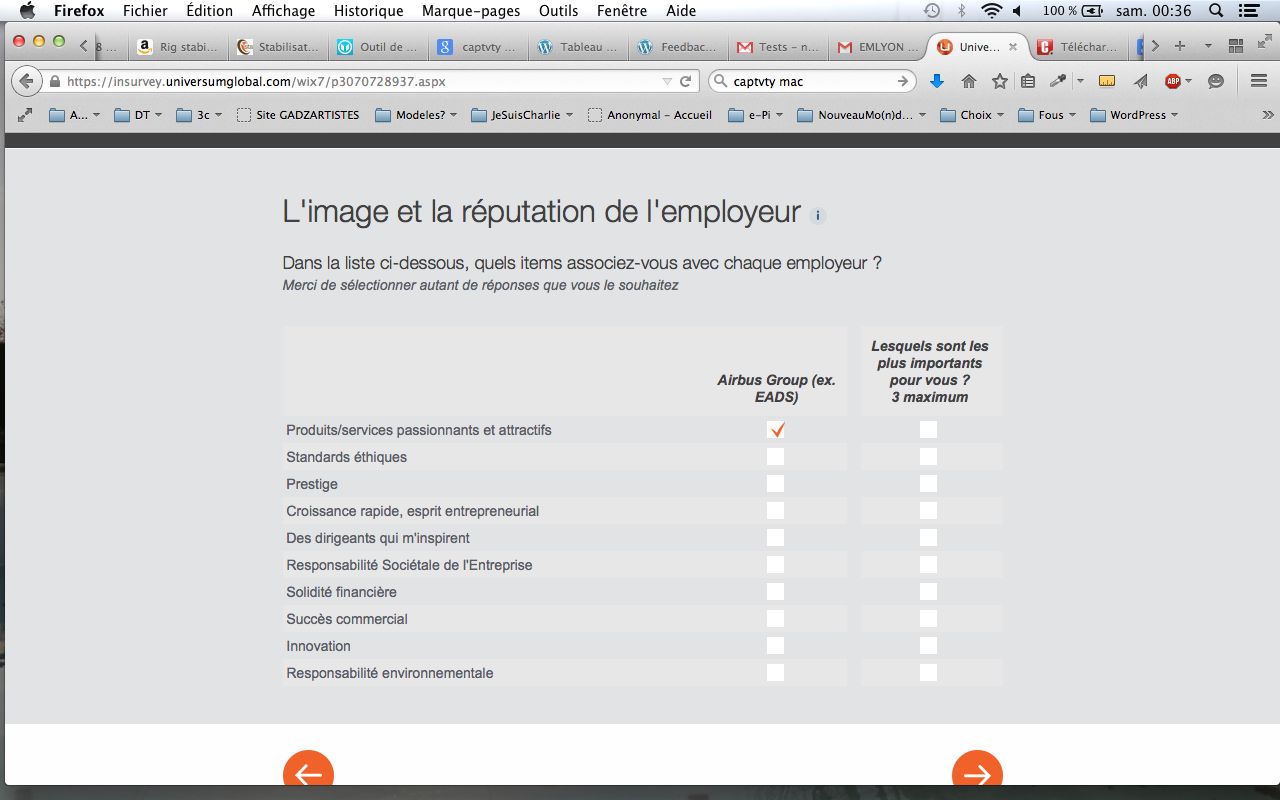Open Time Machine menu bar icon
Image resolution: width=1280 pixels, height=800 pixels.
click(x=931, y=11)
